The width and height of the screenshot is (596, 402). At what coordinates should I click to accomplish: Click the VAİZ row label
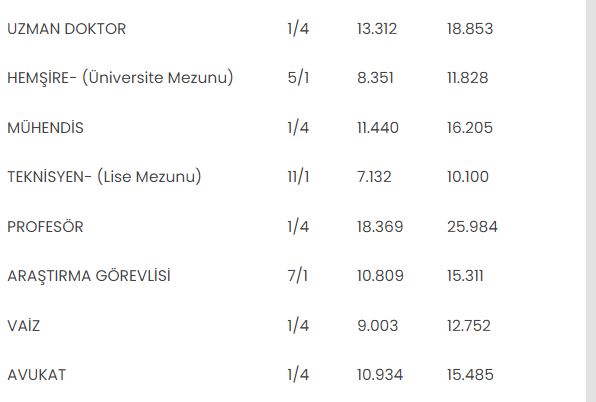pyautogui.click(x=24, y=326)
